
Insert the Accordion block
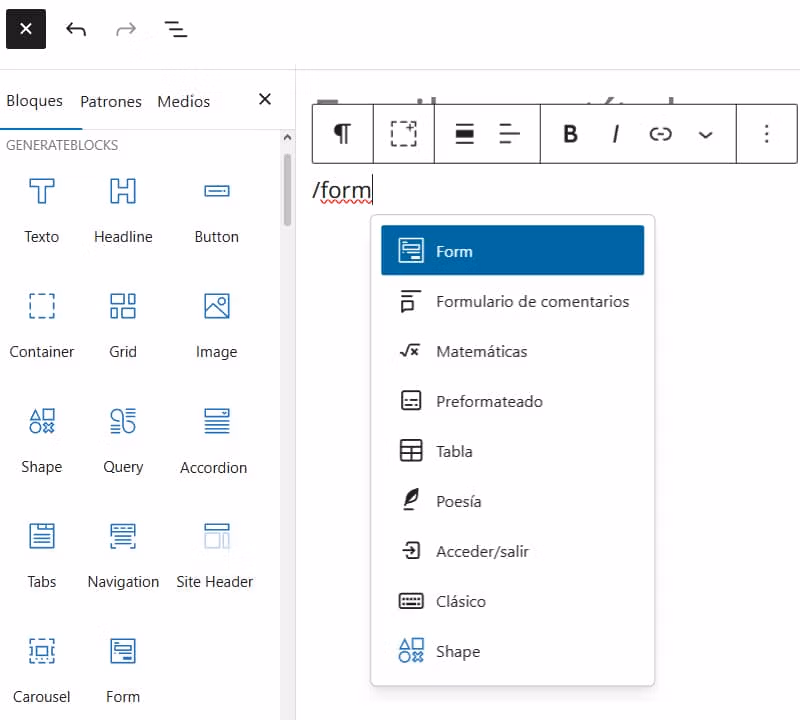pos(214,440)
